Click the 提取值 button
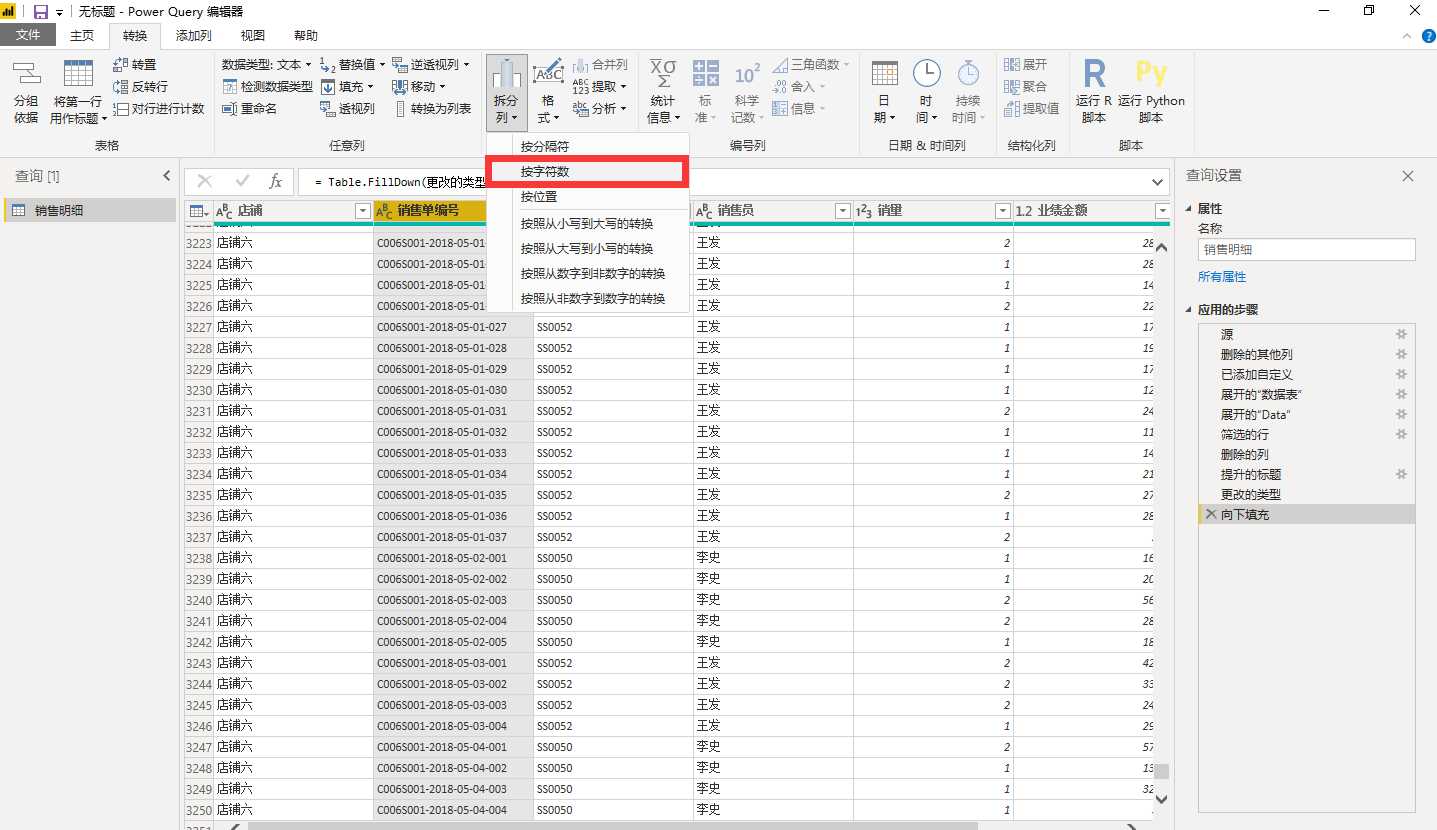The width and height of the screenshot is (1437, 830). tap(1032, 108)
